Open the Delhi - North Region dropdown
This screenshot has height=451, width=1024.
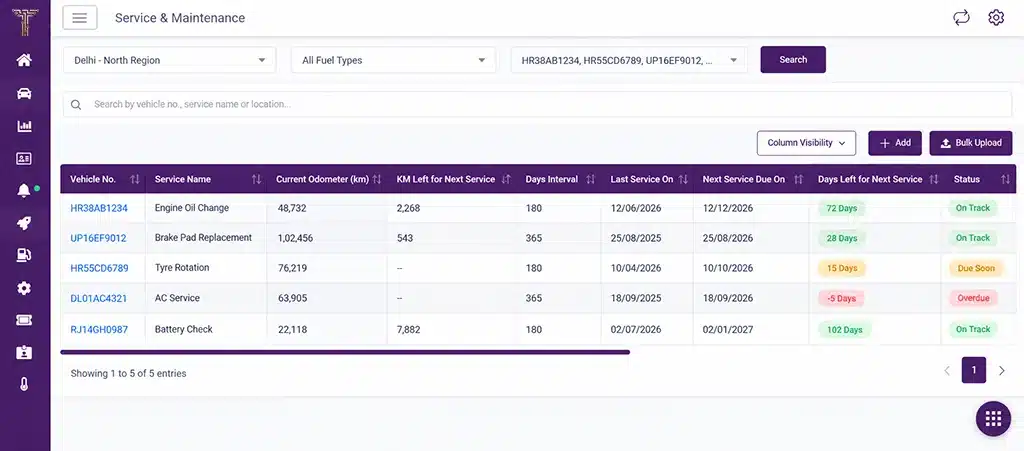coord(170,60)
